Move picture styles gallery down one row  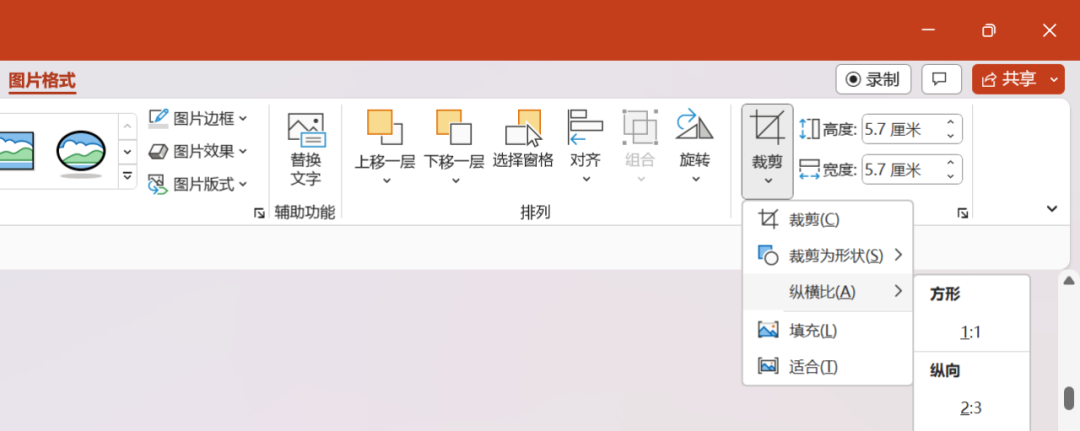(x=128, y=151)
